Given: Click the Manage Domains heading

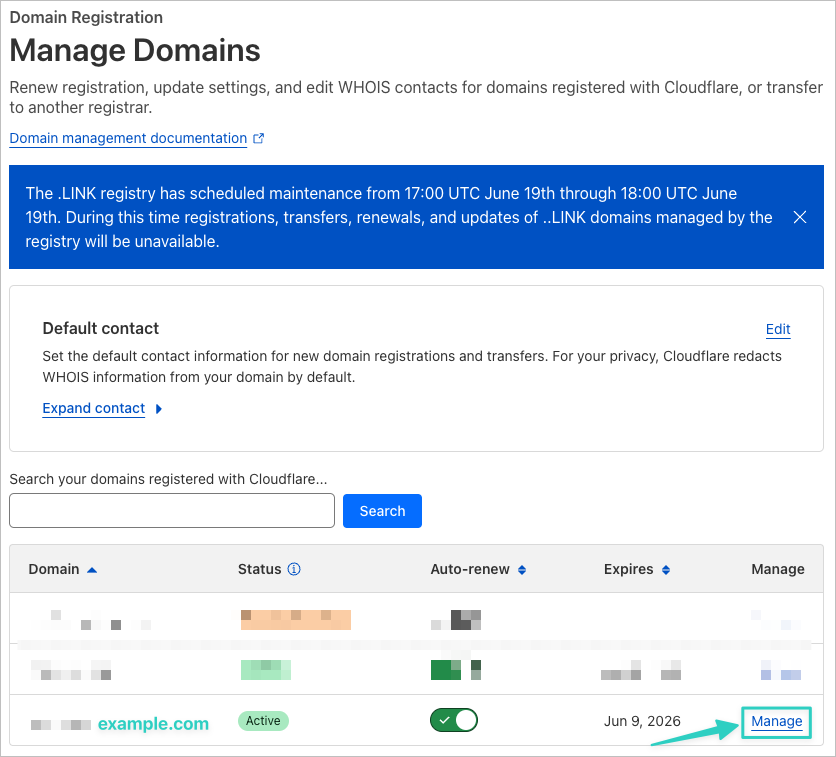Looking at the screenshot, I should coord(135,51).
